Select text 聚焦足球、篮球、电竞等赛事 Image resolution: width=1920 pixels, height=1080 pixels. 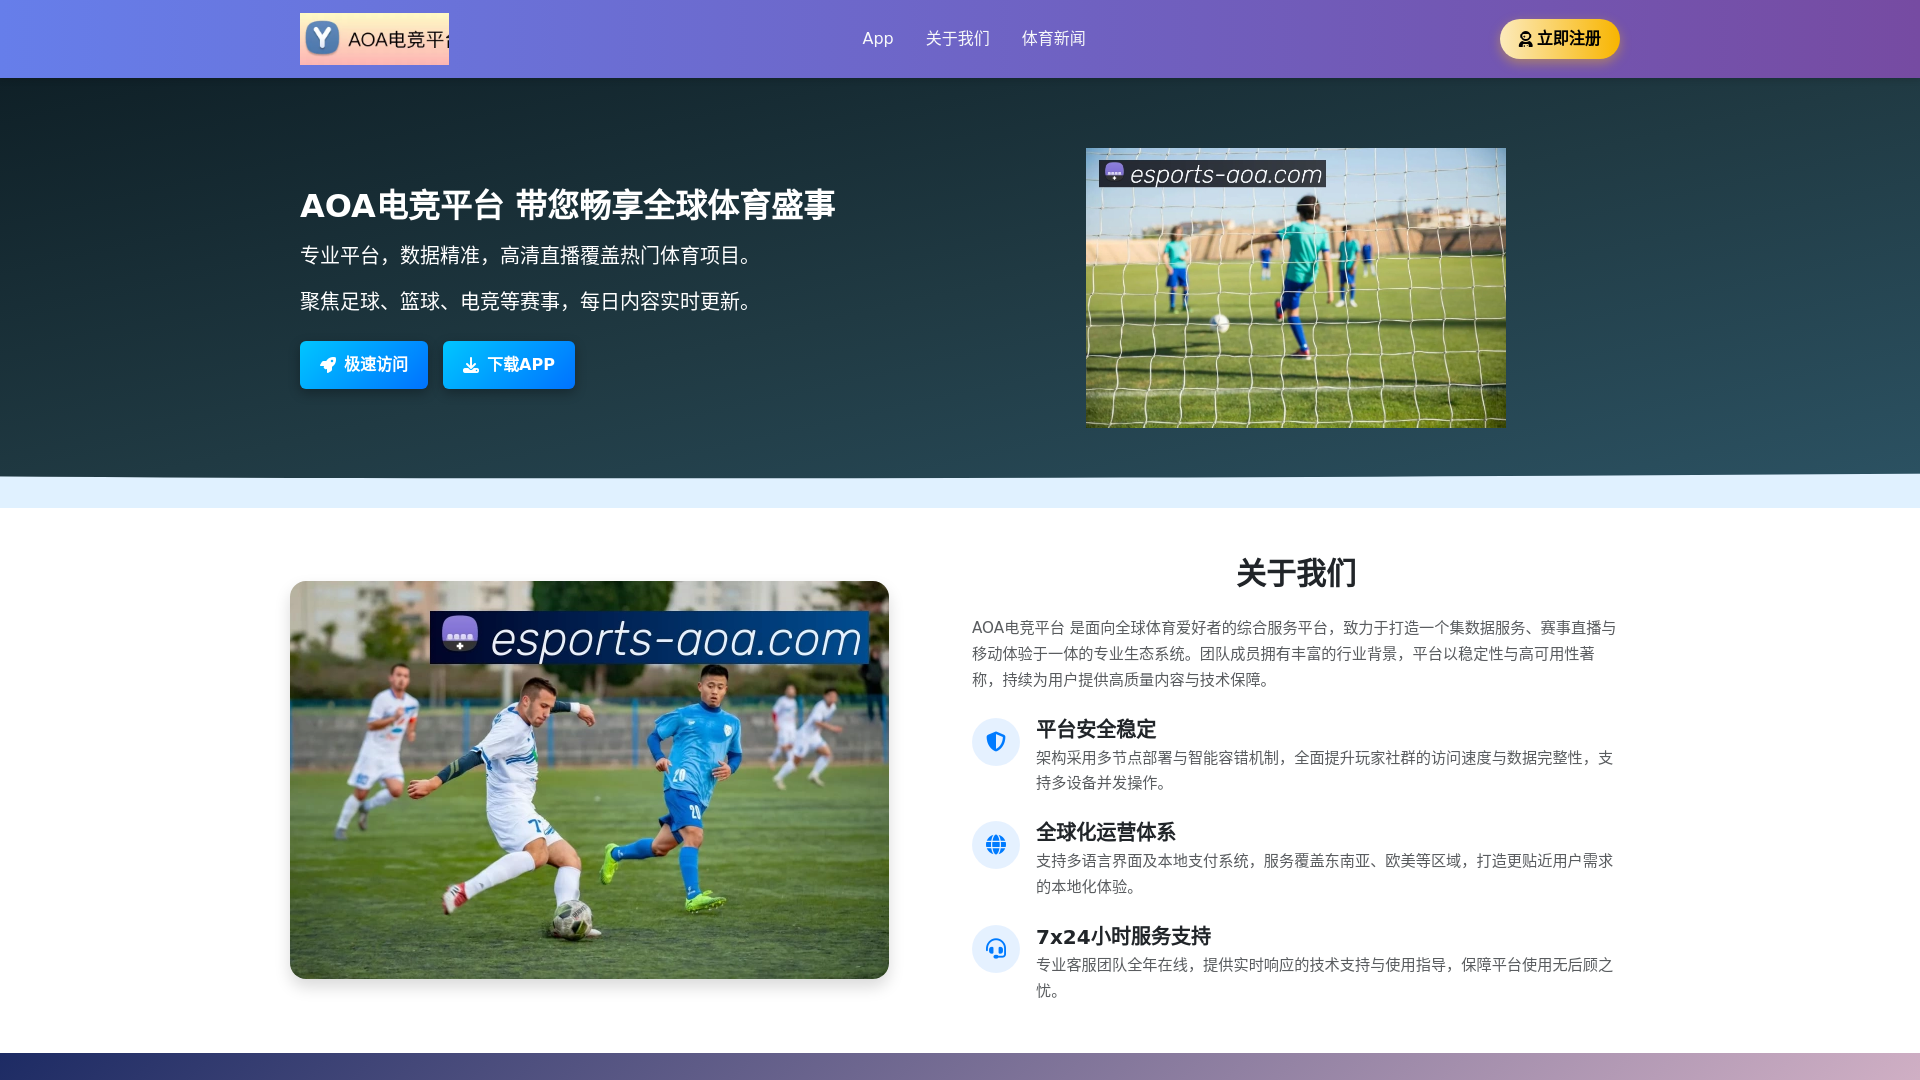tap(430, 301)
